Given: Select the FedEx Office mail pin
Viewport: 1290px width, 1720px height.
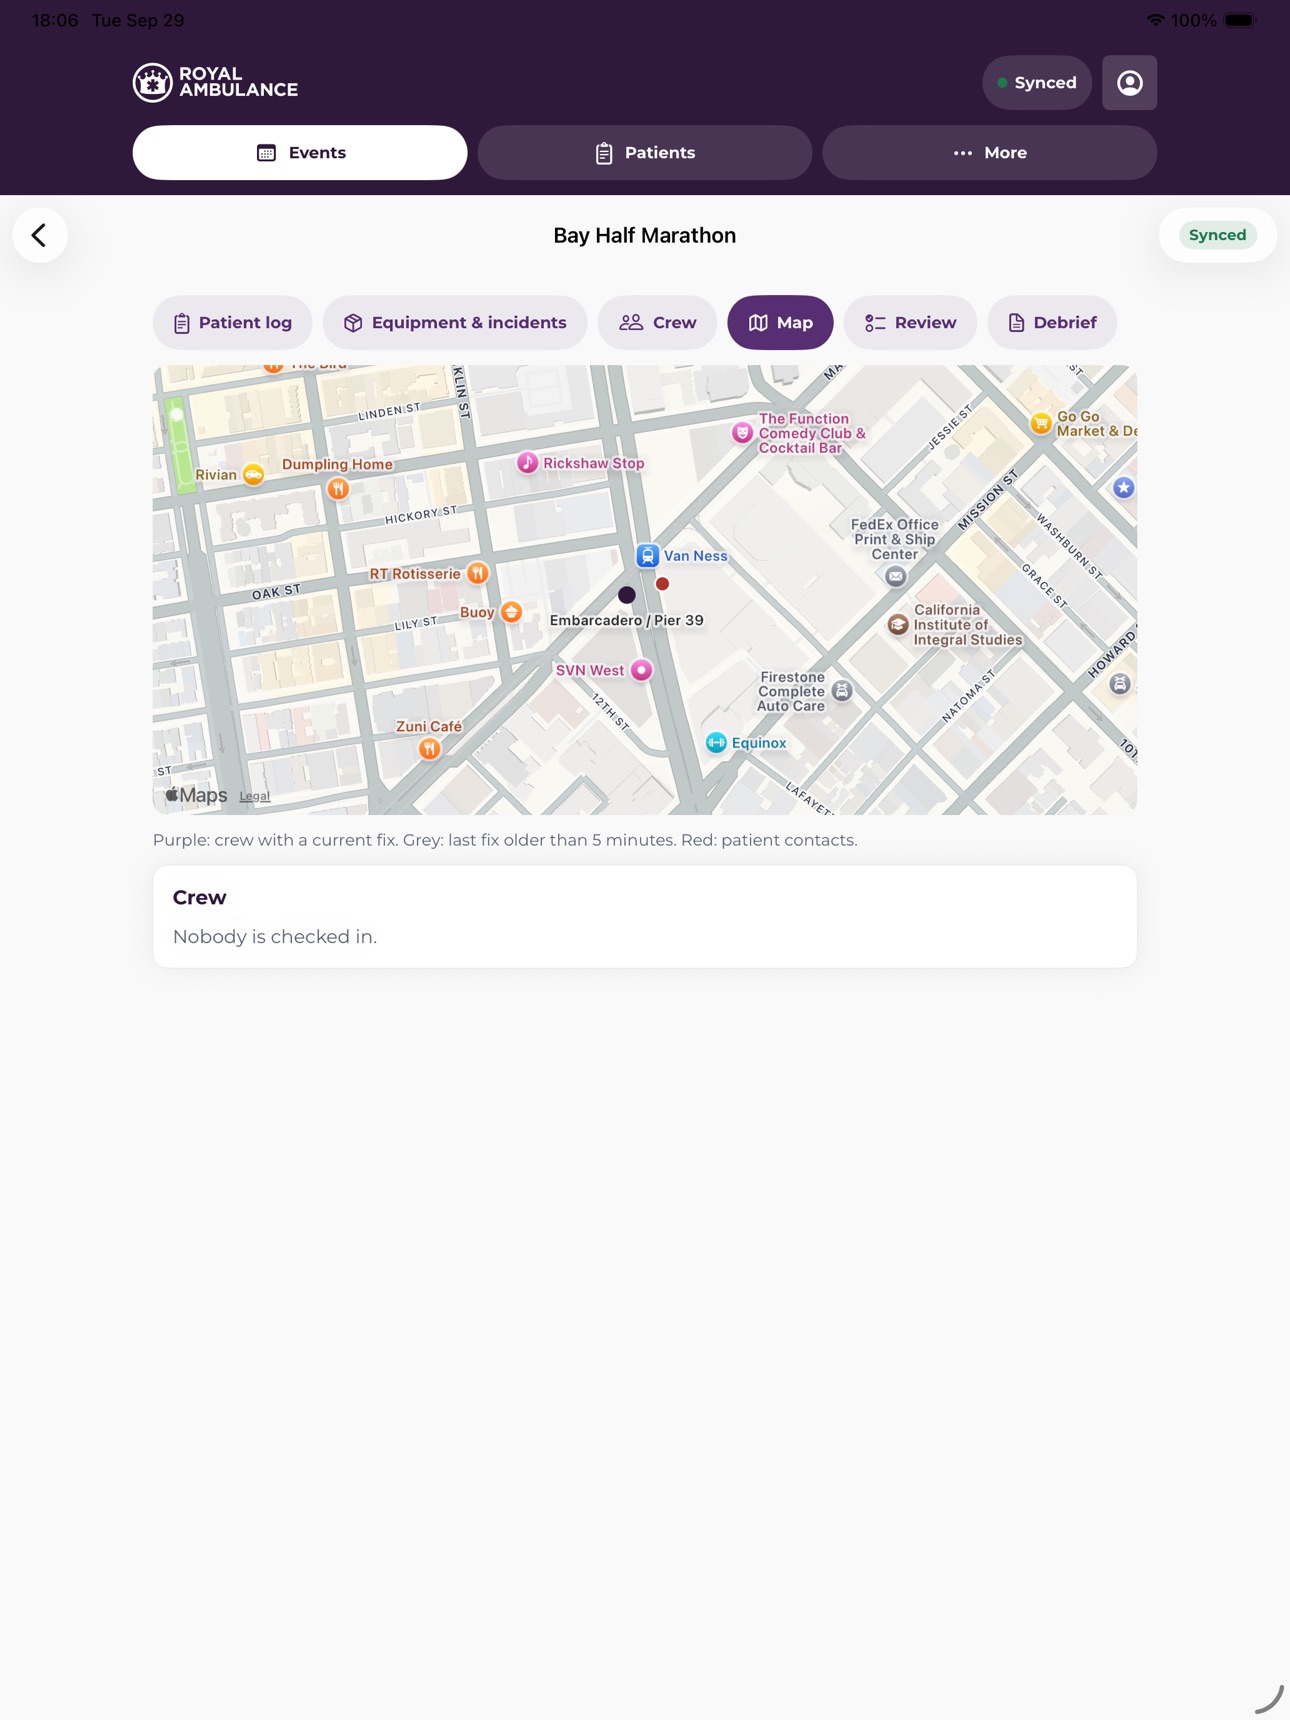Looking at the screenshot, I should 896,576.
